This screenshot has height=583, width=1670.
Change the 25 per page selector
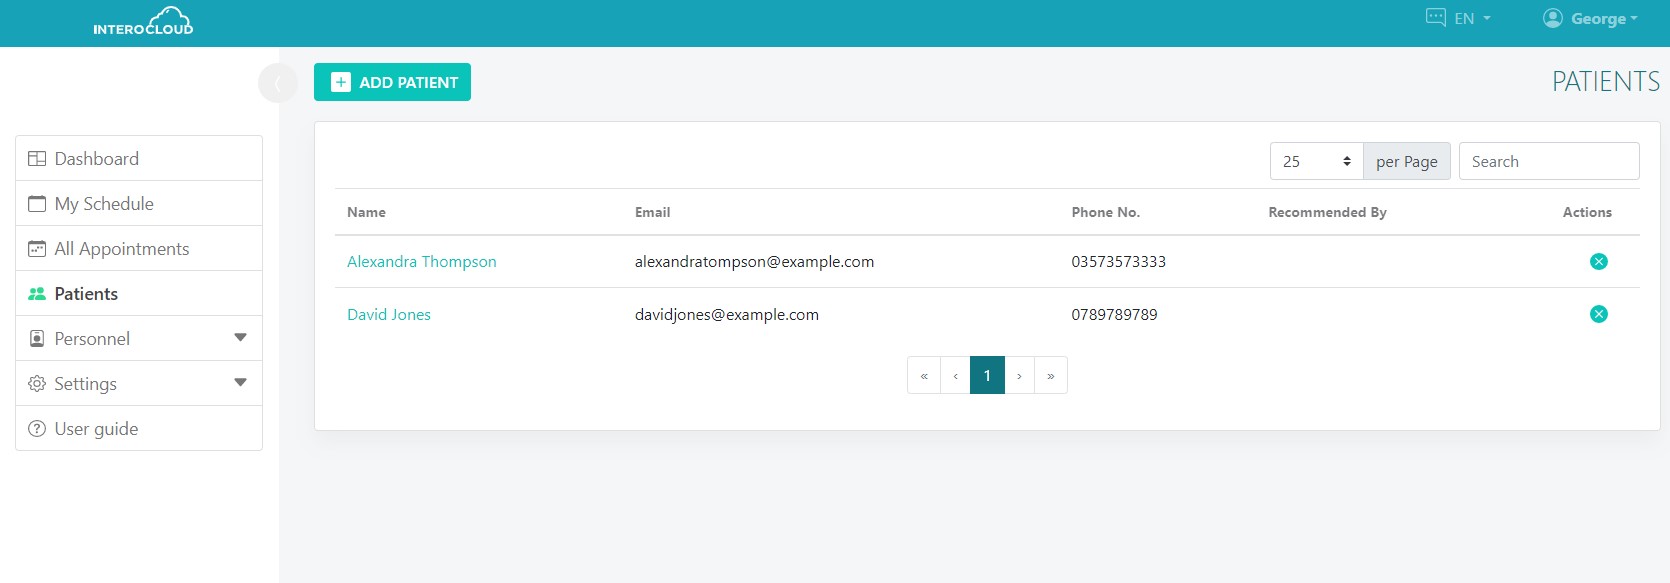tap(1316, 162)
